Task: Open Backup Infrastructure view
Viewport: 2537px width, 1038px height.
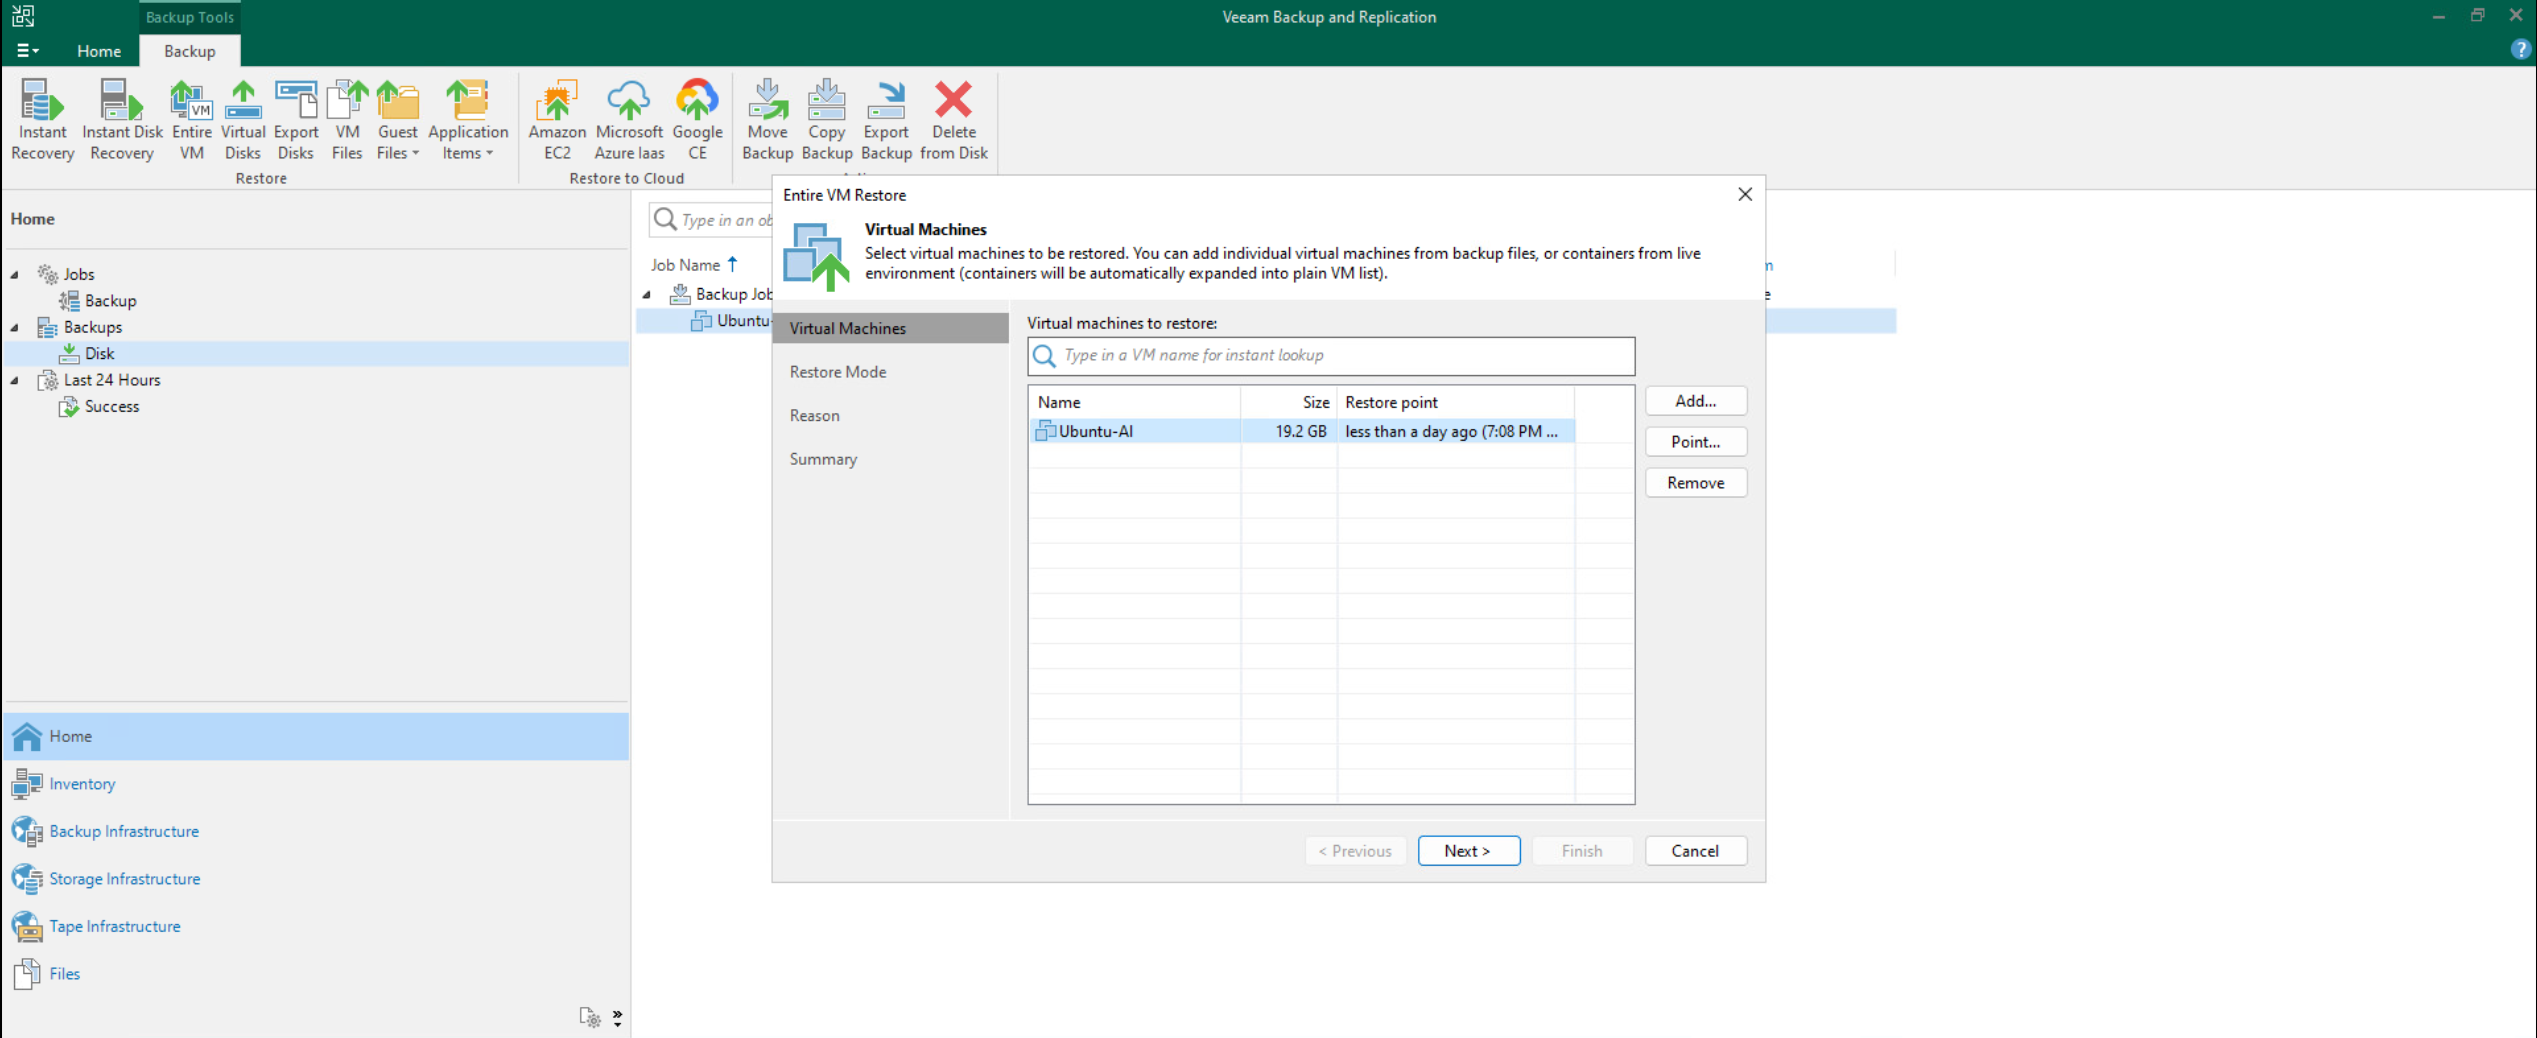Action: [124, 831]
